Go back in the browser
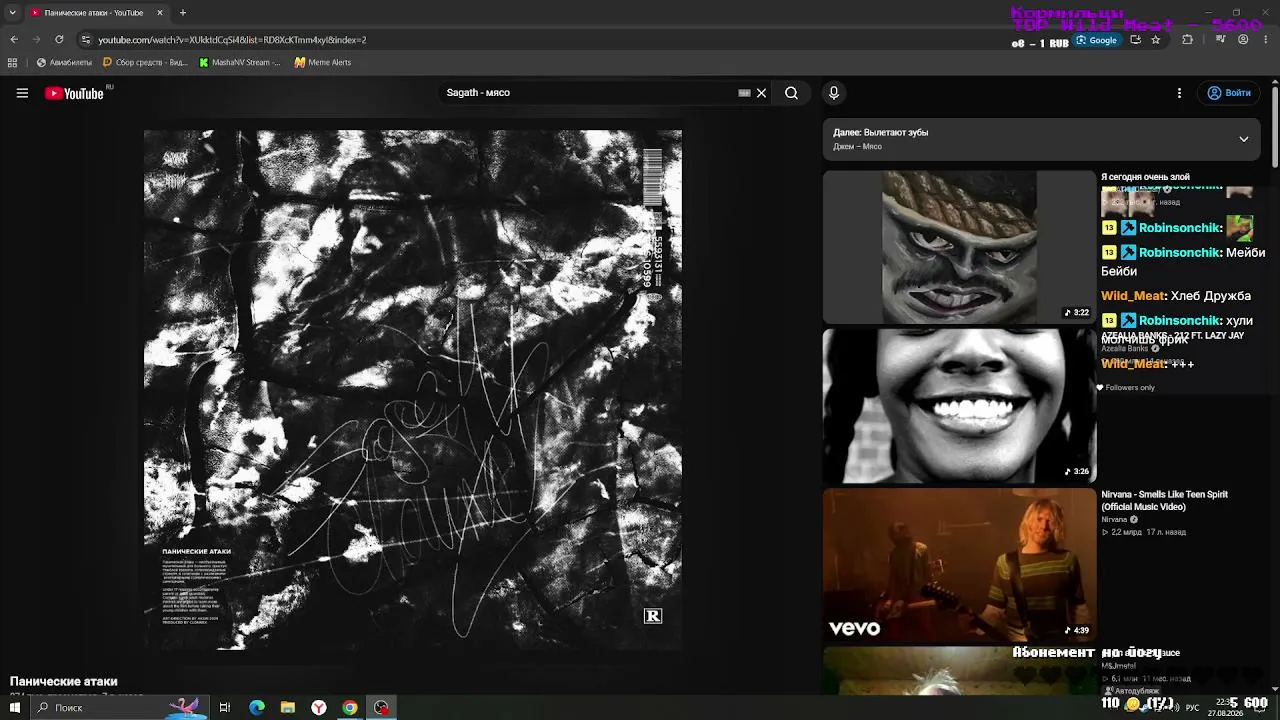Image resolution: width=1280 pixels, height=720 pixels. pos(13,40)
